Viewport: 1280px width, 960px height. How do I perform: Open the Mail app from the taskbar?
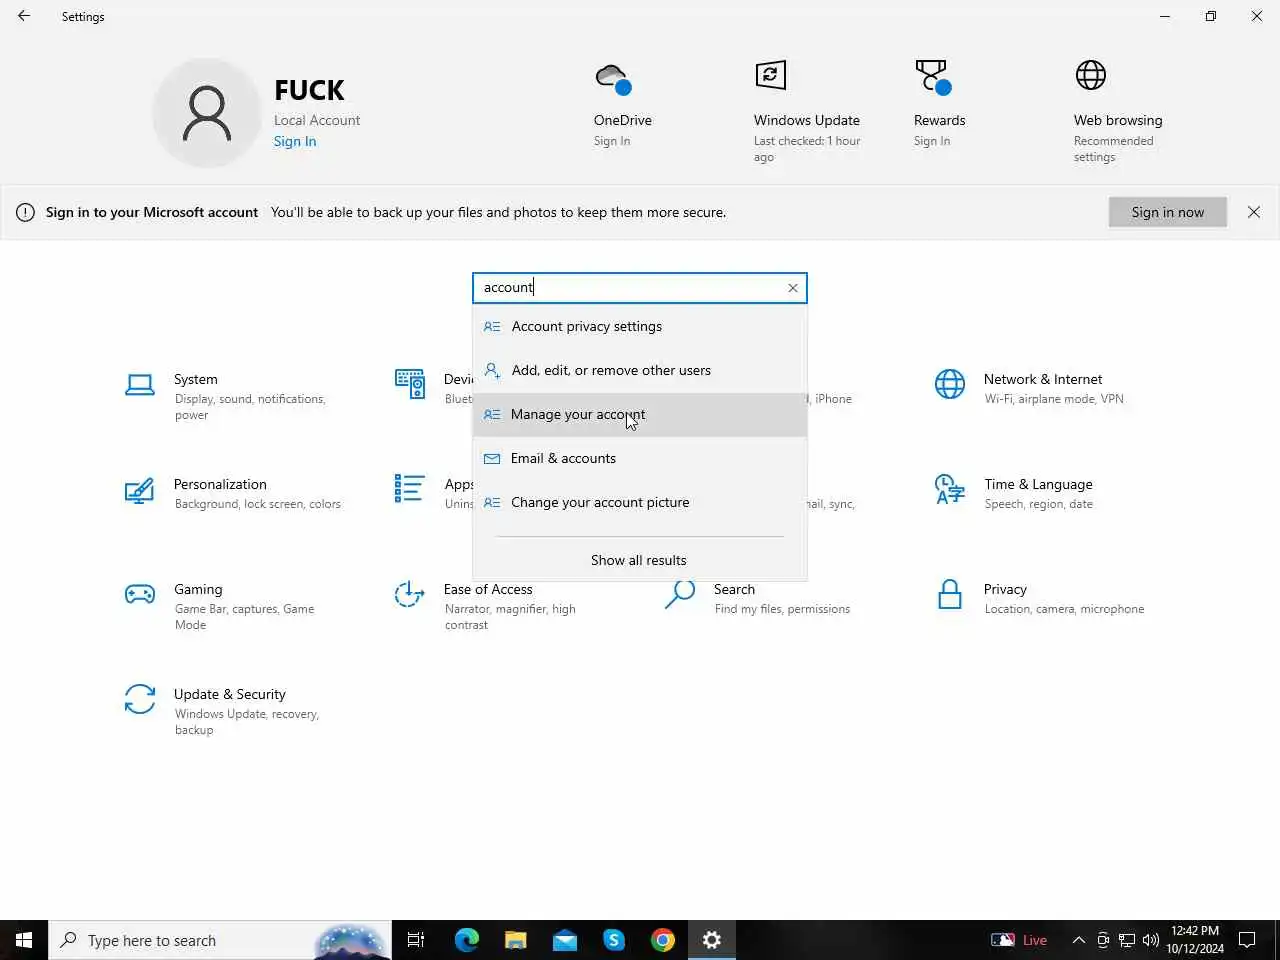pos(565,940)
